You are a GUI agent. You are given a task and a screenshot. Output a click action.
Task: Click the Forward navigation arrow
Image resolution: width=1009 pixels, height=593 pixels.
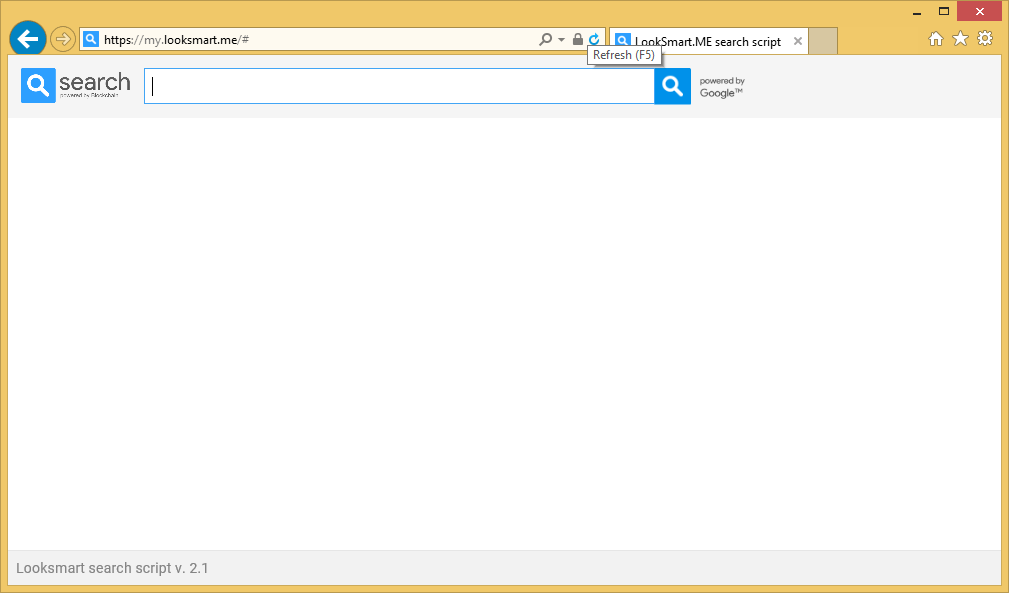(x=63, y=39)
